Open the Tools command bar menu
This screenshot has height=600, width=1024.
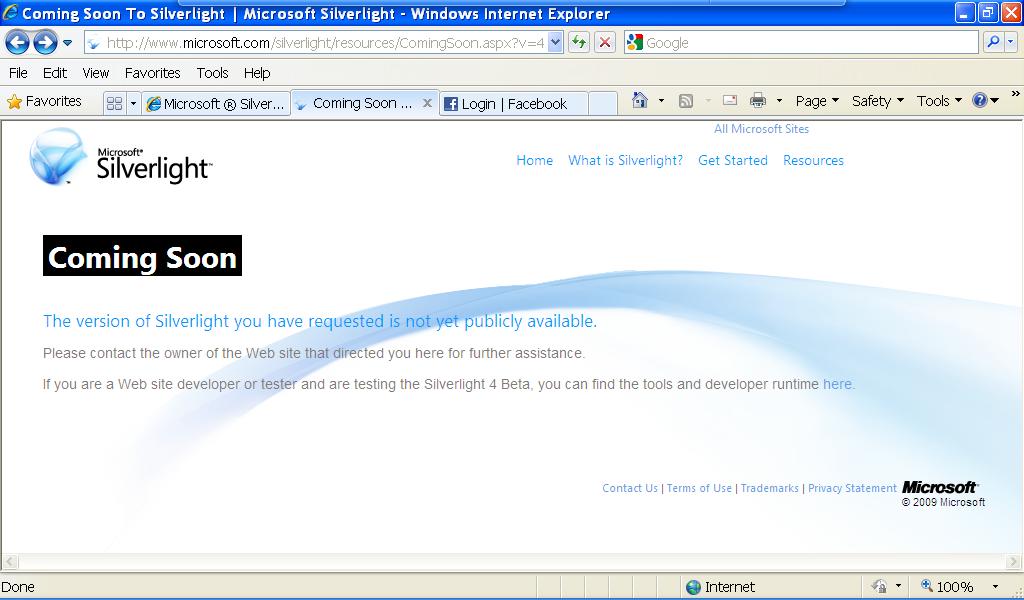[939, 101]
